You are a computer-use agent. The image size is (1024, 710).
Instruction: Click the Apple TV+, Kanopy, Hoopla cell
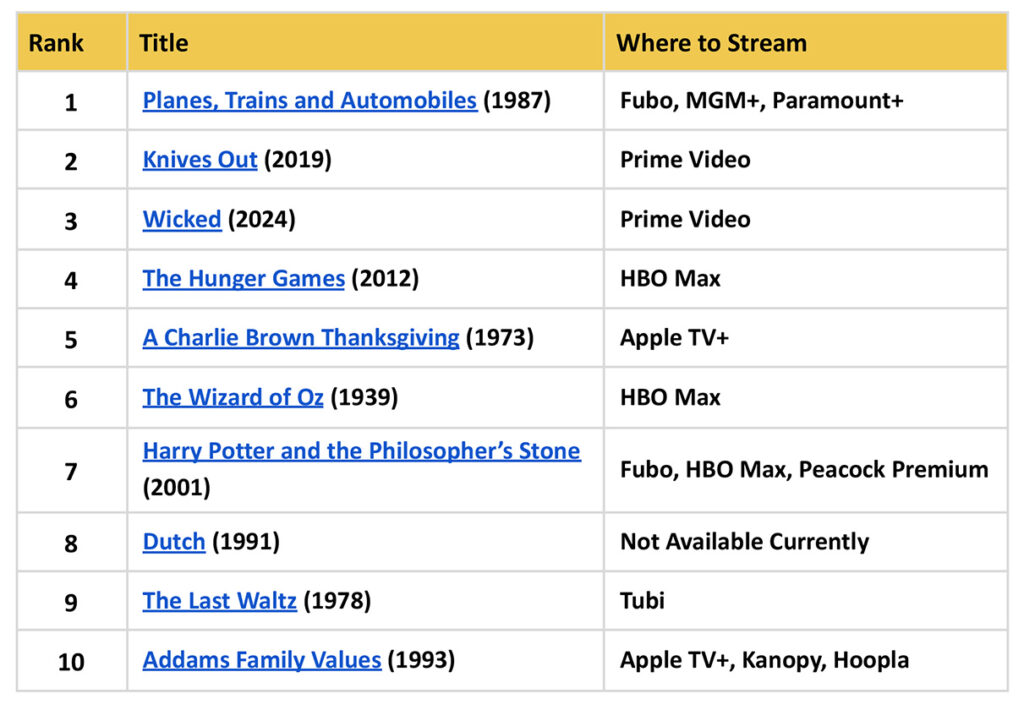(764, 660)
